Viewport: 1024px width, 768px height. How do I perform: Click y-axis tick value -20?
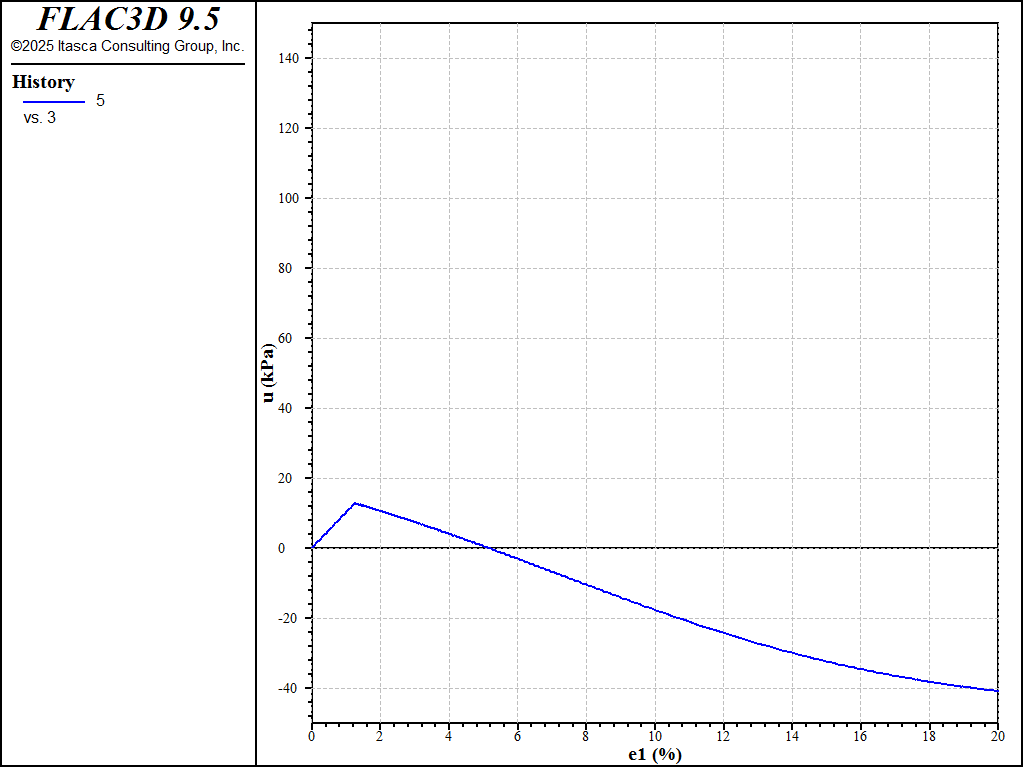pos(289,618)
